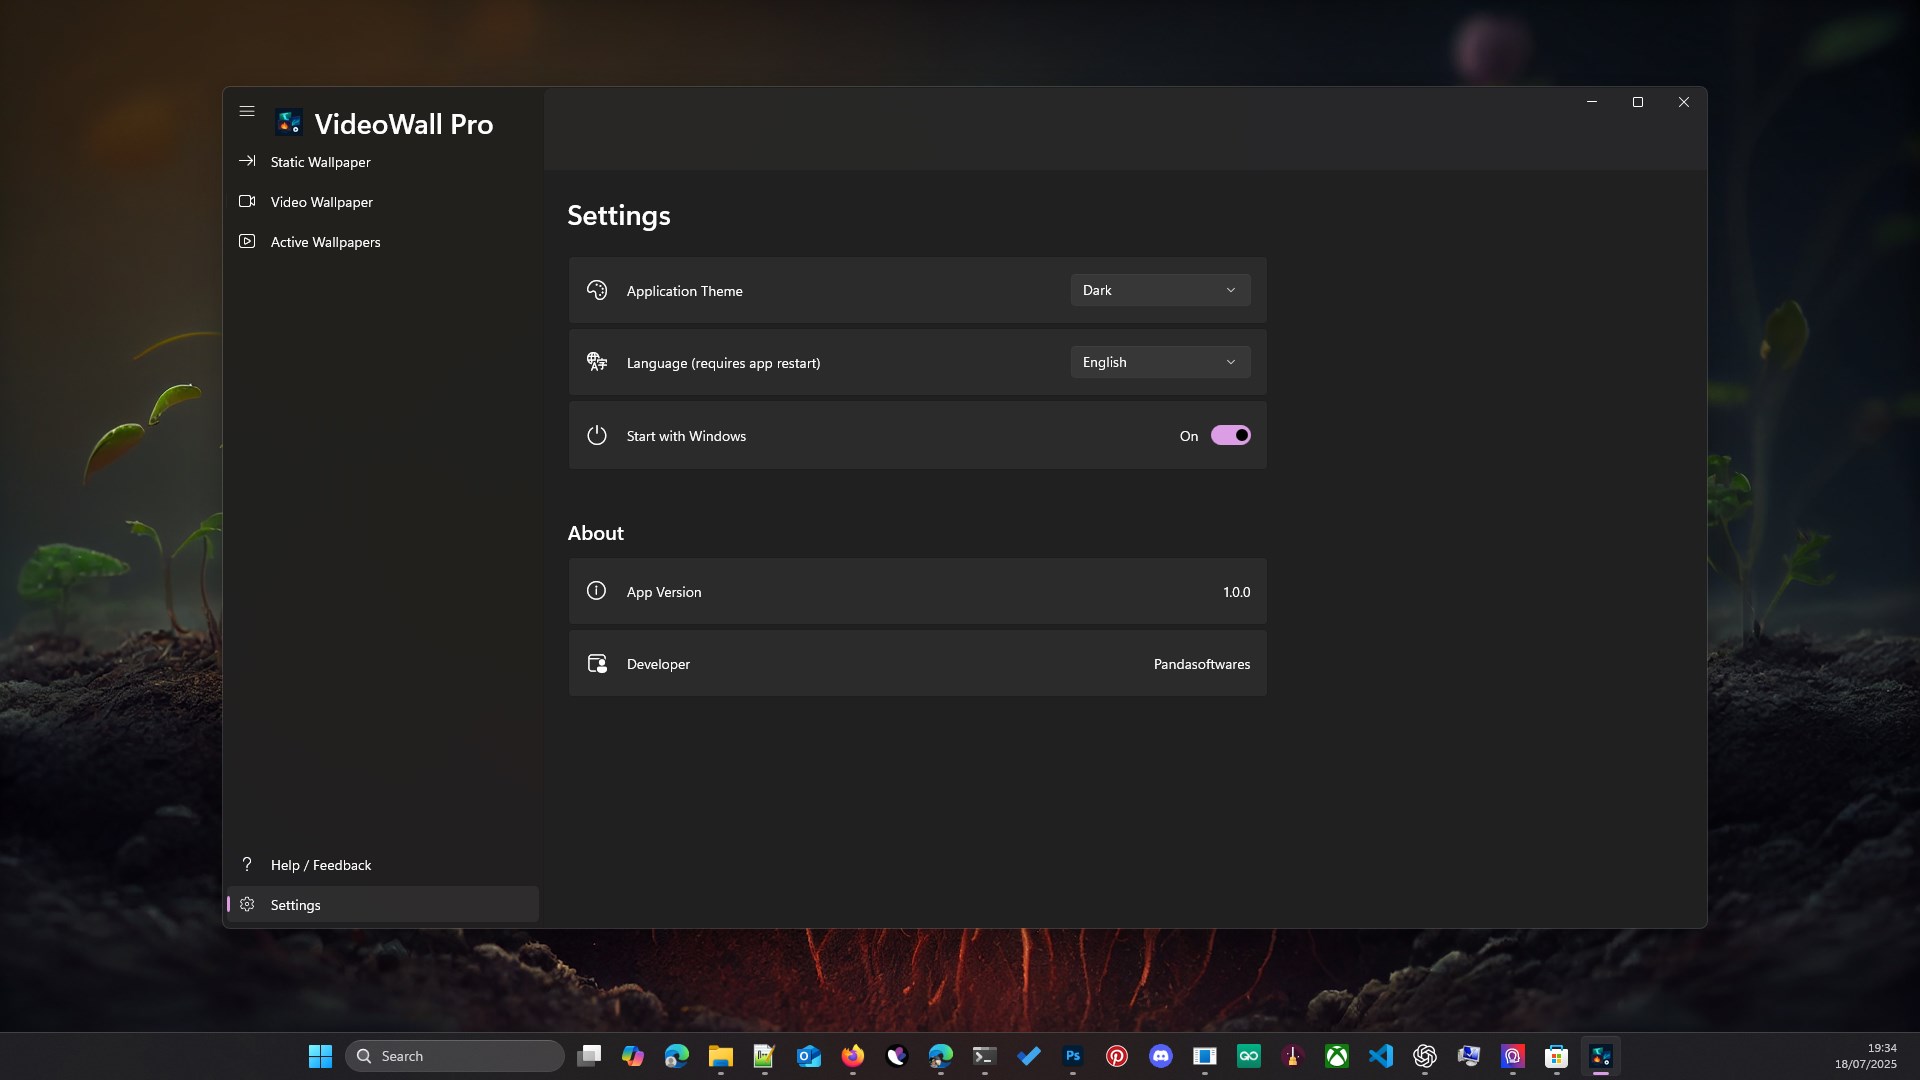Viewport: 1920px width, 1080px height.
Task: Click the palette icon beside Application Theme
Action: (x=597, y=290)
